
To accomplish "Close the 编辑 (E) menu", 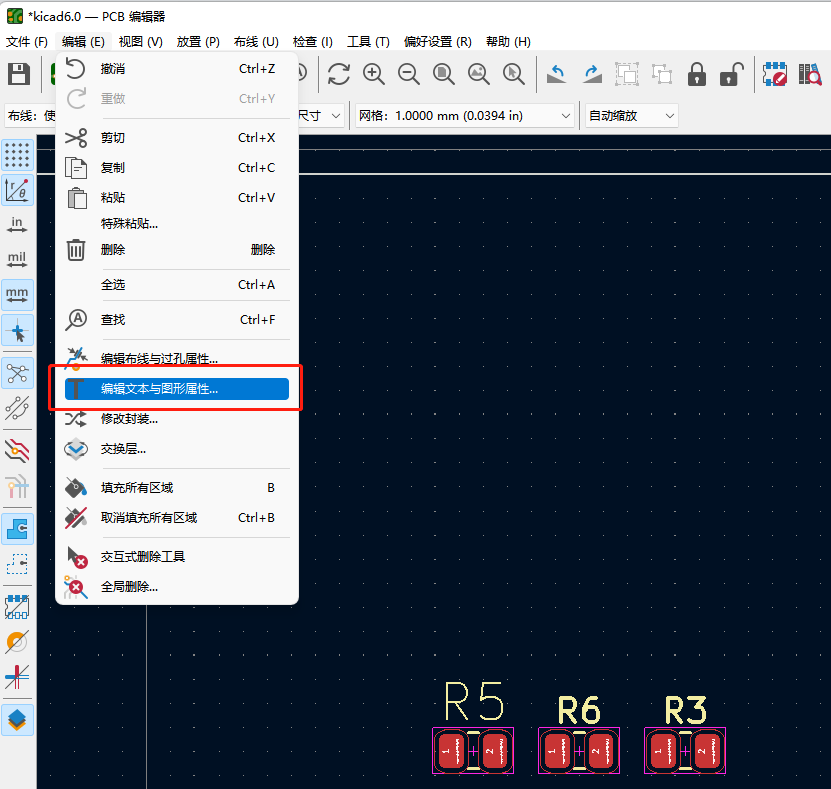I will point(83,41).
